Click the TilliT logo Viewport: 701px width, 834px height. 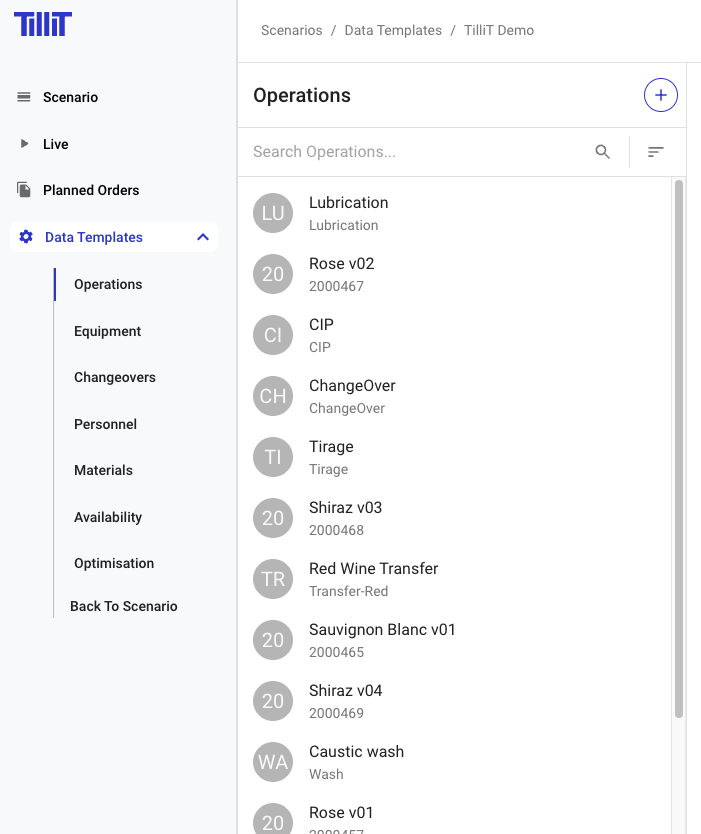[x=43, y=24]
